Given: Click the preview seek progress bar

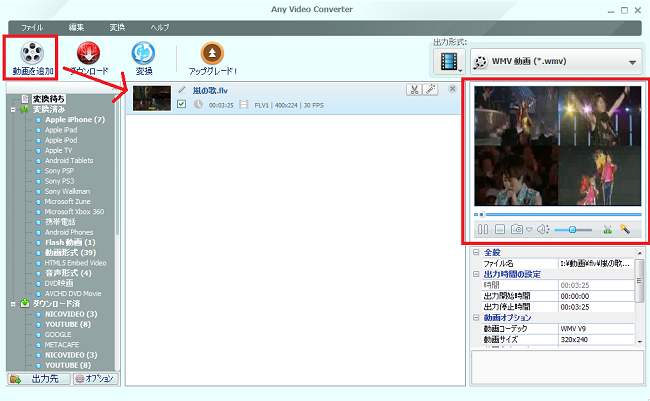Looking at the screenshot, I should pyautogui.click(x=558, y=214).
